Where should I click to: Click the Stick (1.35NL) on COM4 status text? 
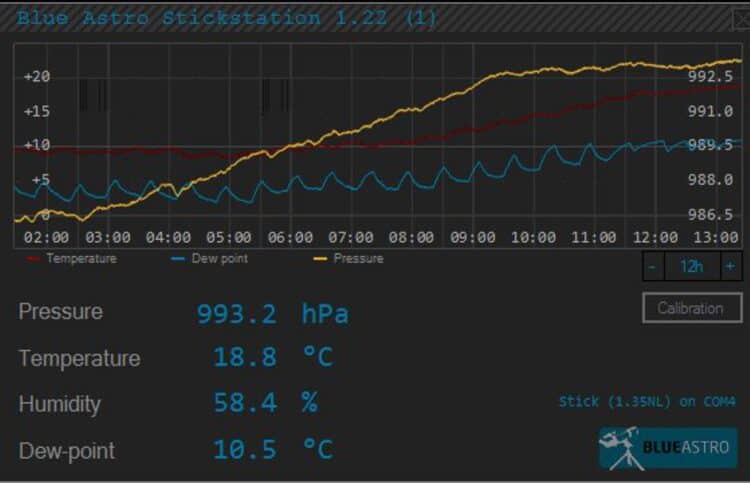coord(647,401)
